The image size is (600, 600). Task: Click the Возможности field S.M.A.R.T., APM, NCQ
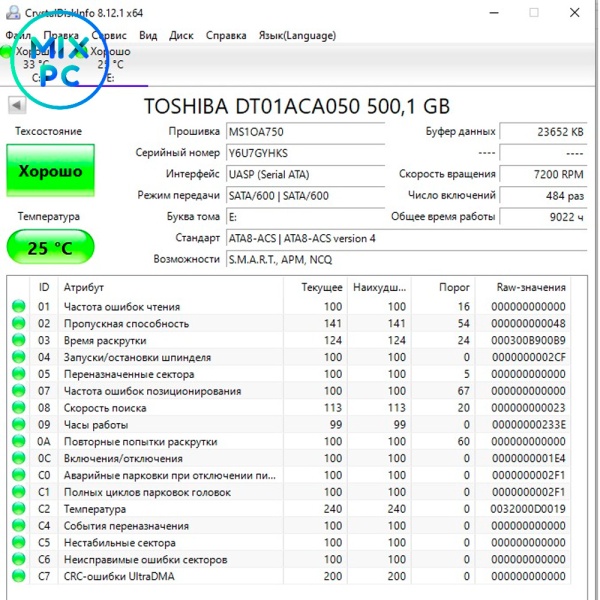(406, 260)
